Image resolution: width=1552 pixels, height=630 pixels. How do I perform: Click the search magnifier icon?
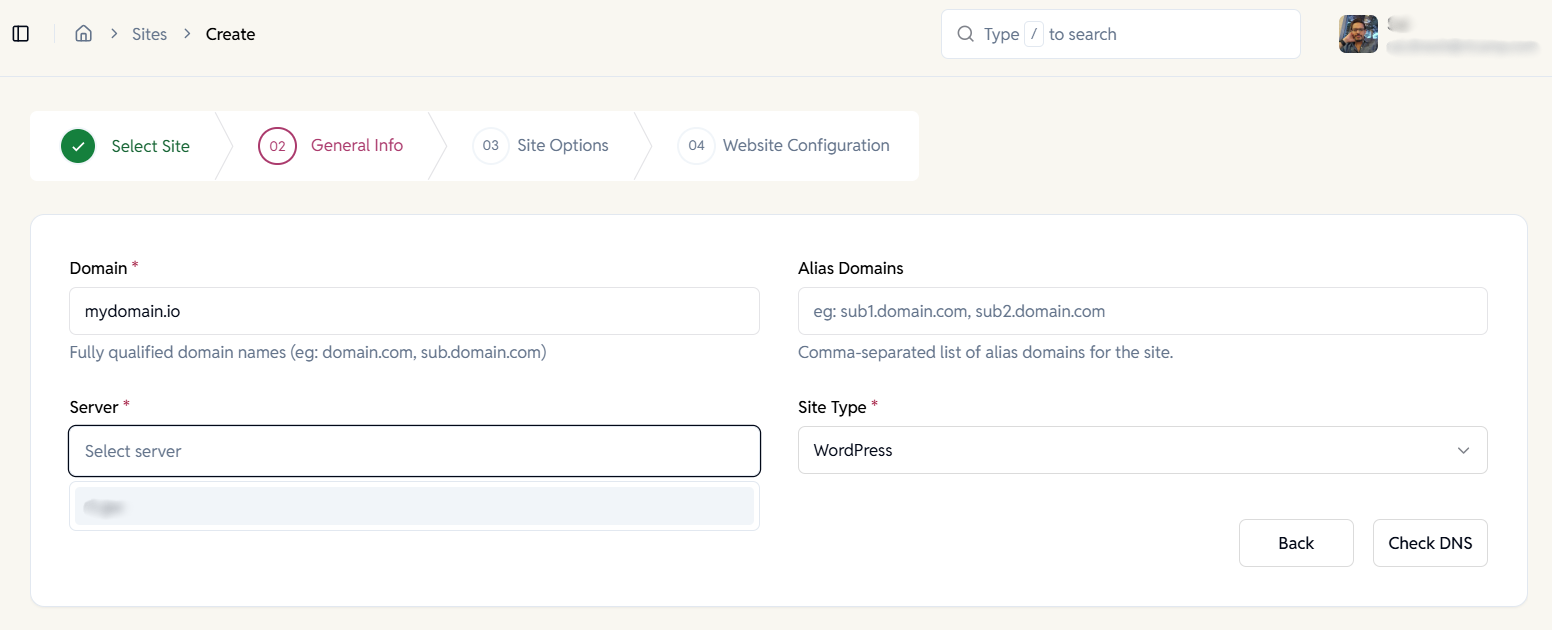coord(964,33)
